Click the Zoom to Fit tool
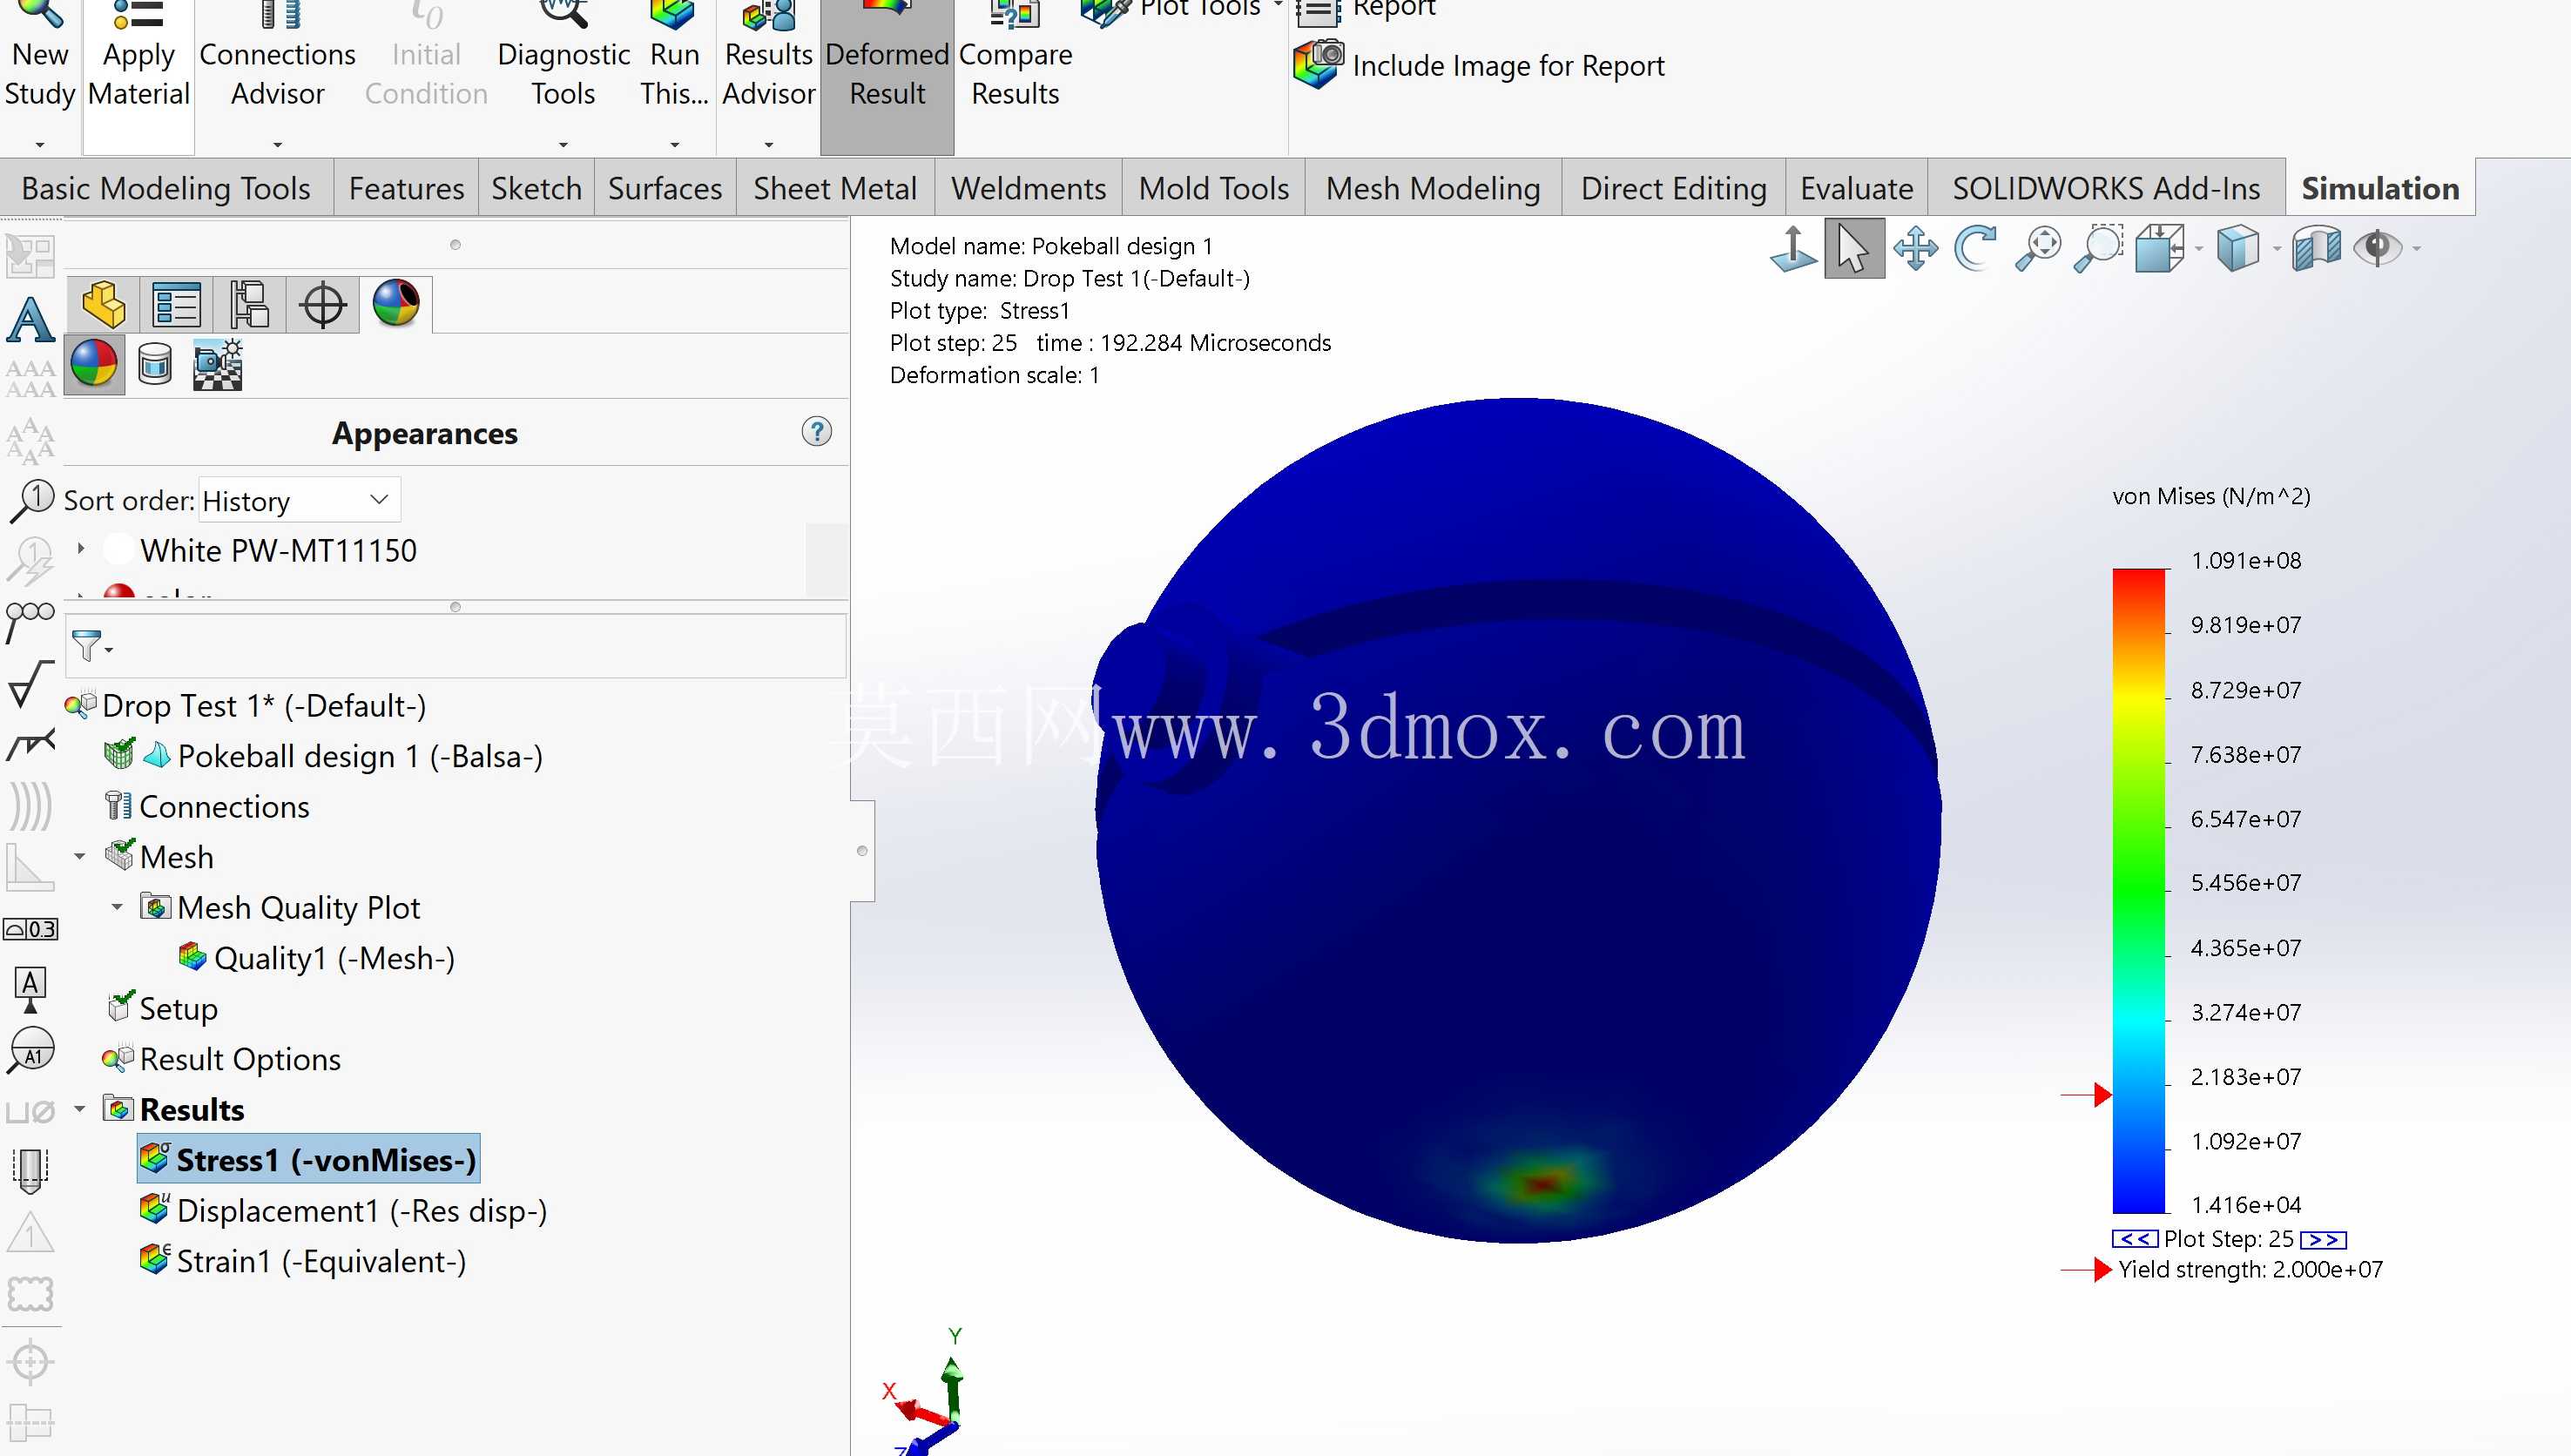2571x1456 pixels. [2038, 248]
